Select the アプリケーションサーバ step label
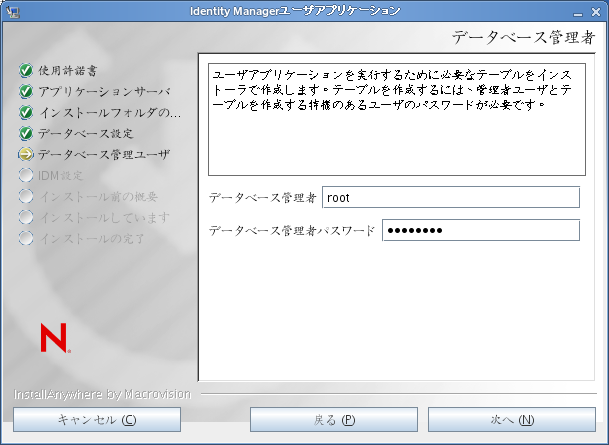The width and height of the screenshot is (609, 445). pos(104,92)
